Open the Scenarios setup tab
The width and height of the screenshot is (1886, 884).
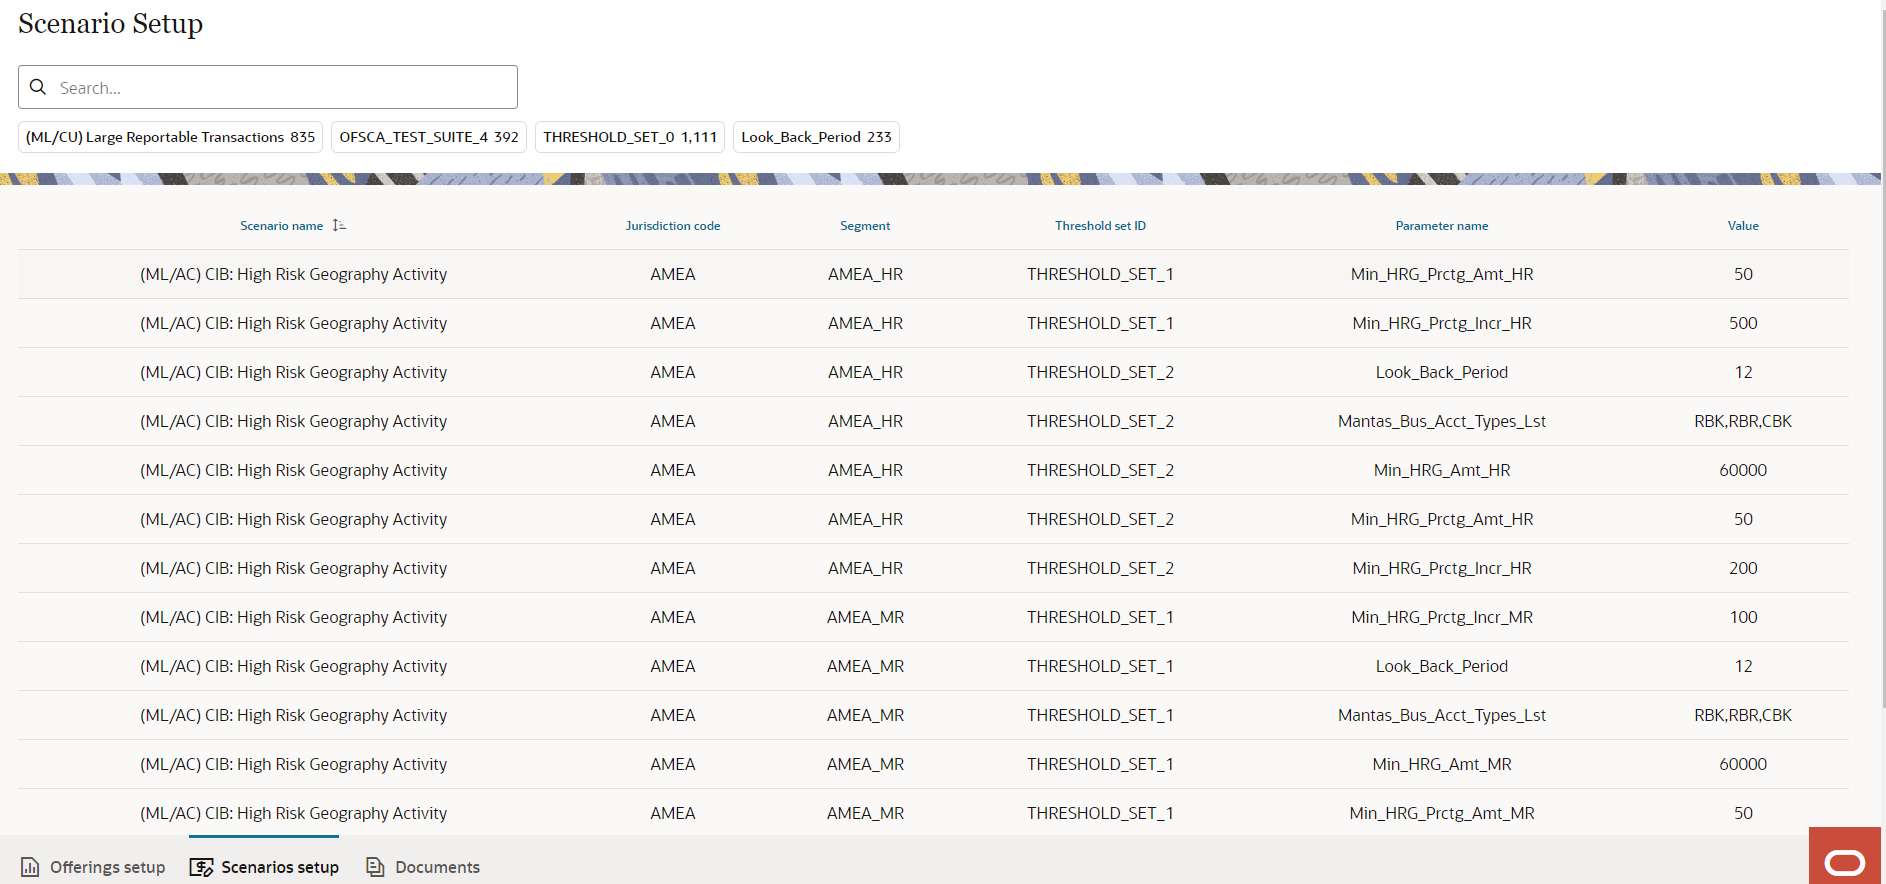pyautogui.click(x=264, y=867)
